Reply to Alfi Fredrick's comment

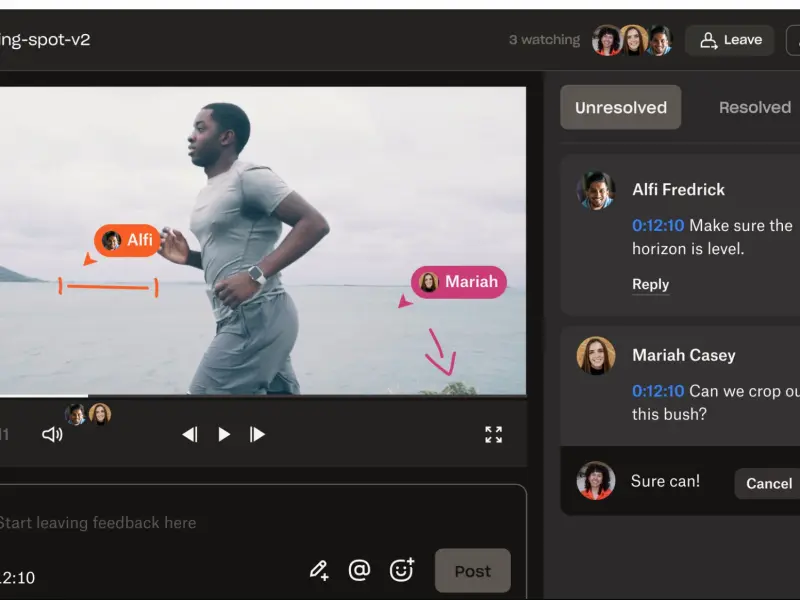(651, 284)
